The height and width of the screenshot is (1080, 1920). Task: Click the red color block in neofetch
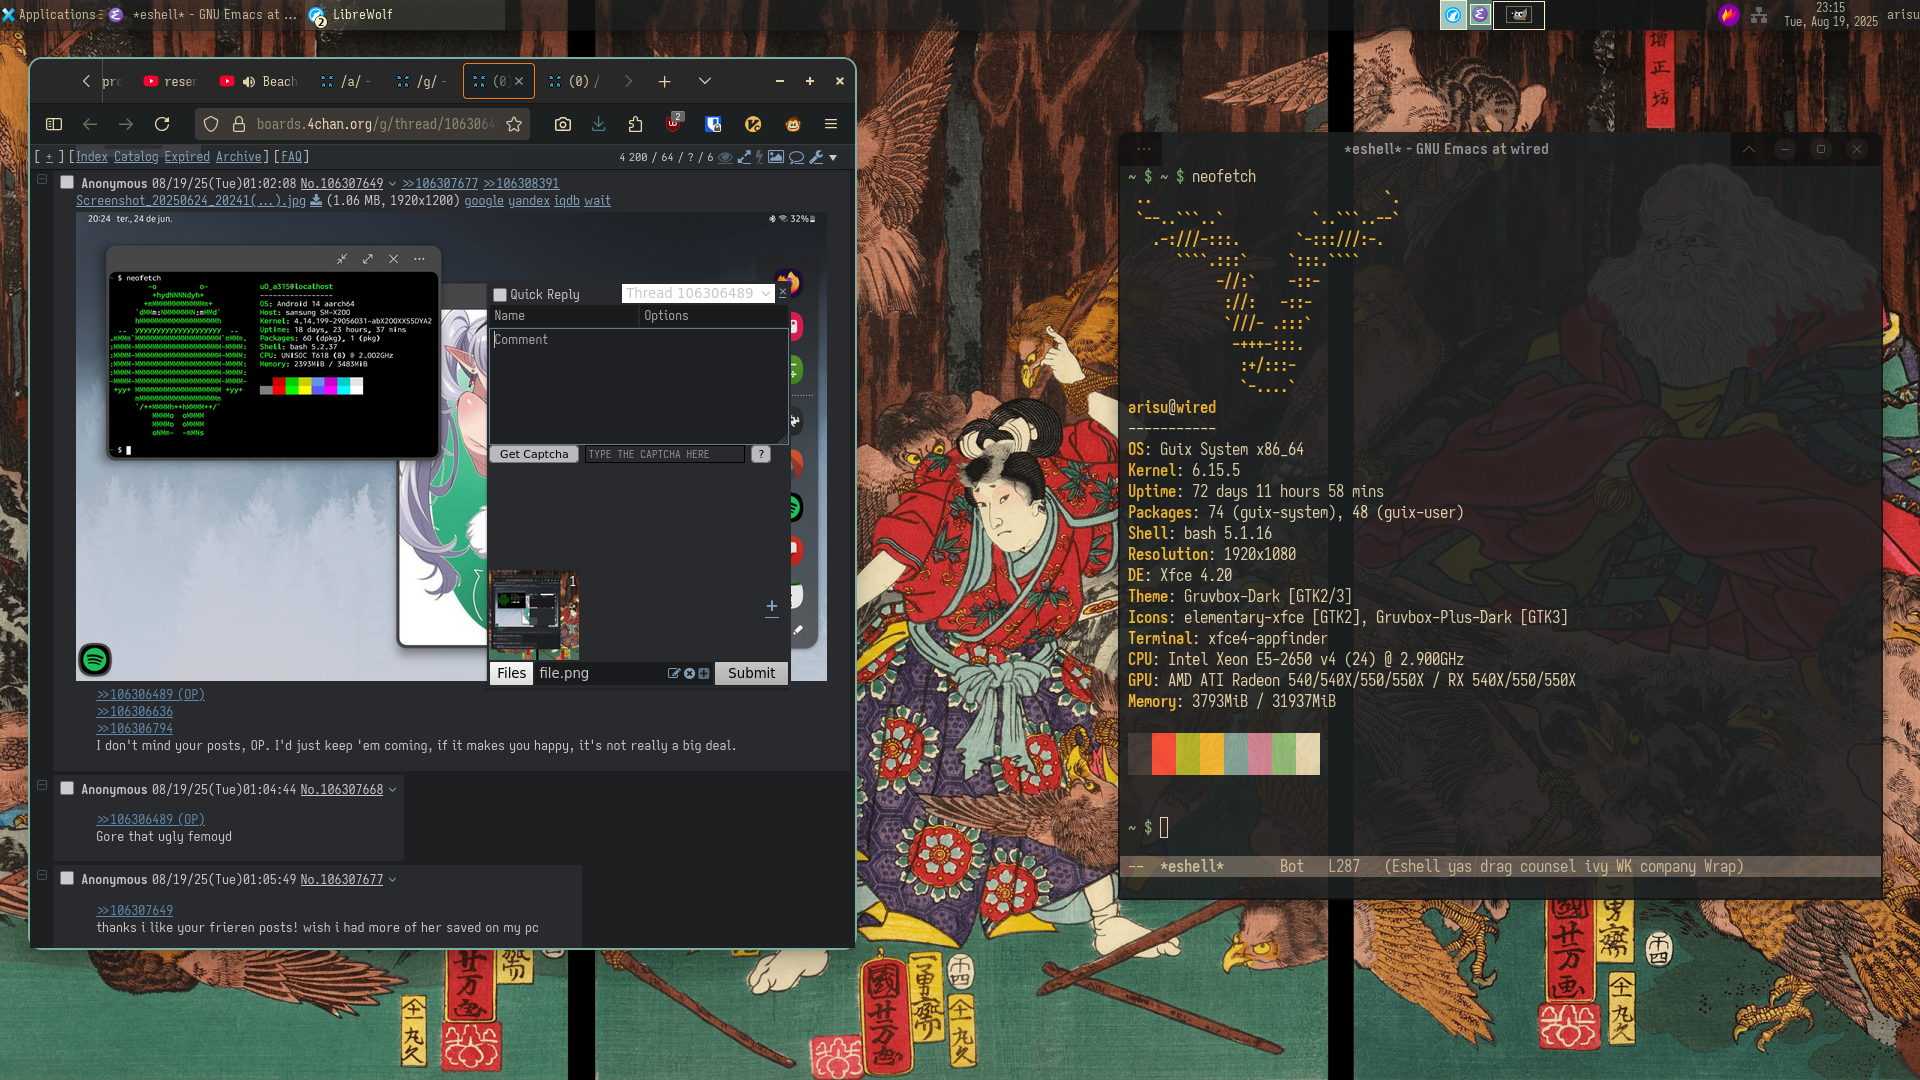pyautogui.click(x=1163, y=754)
